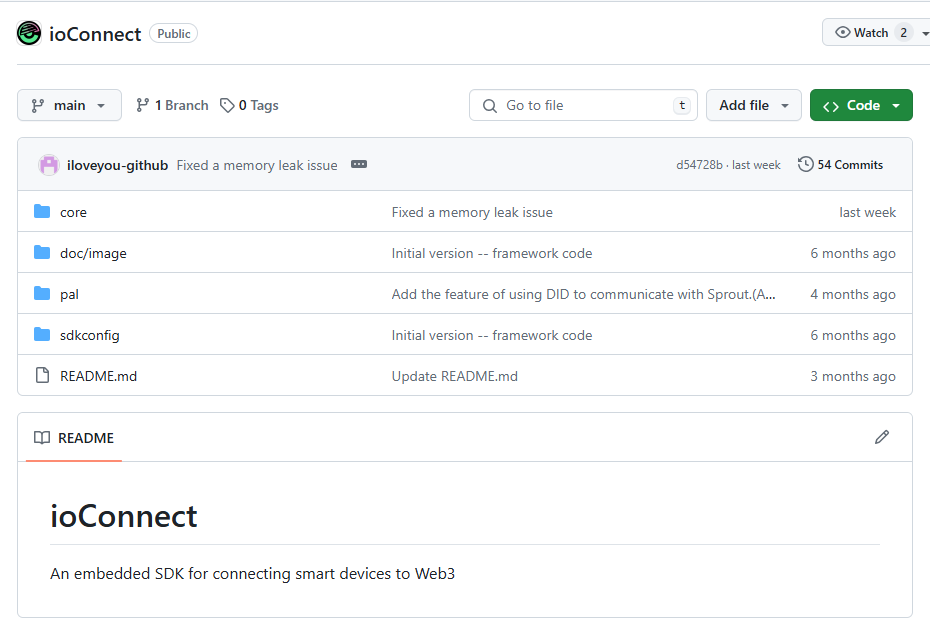Image resolution: width=930 pixels, height=629 pixels.
Task: Open the 0 Tags link
Action: 249,106
